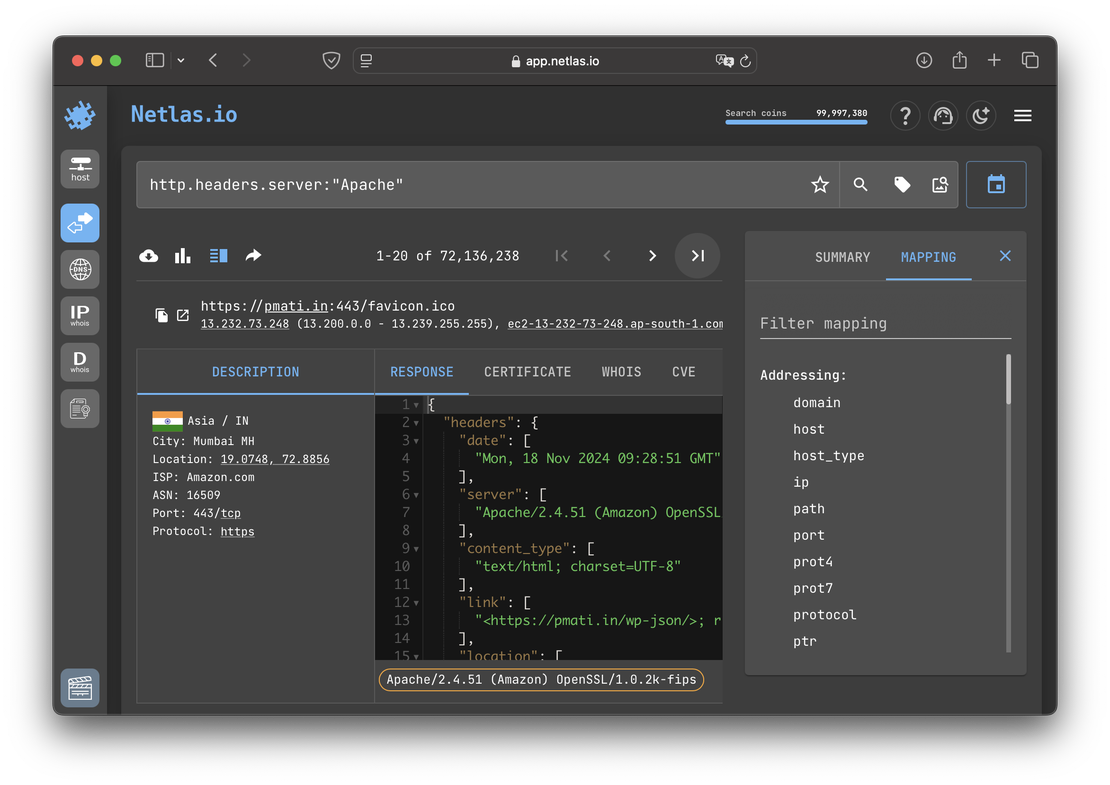Toggle dark theme with the moon icon

click(981, 115)
